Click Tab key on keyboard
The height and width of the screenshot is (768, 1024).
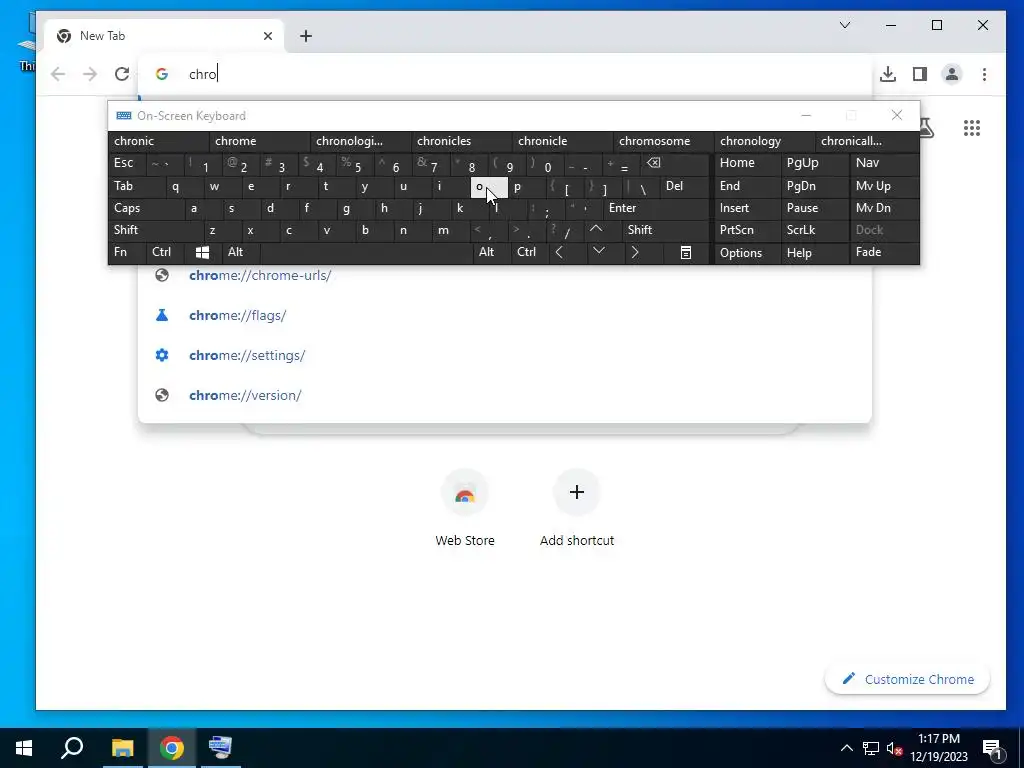point(136,186)
